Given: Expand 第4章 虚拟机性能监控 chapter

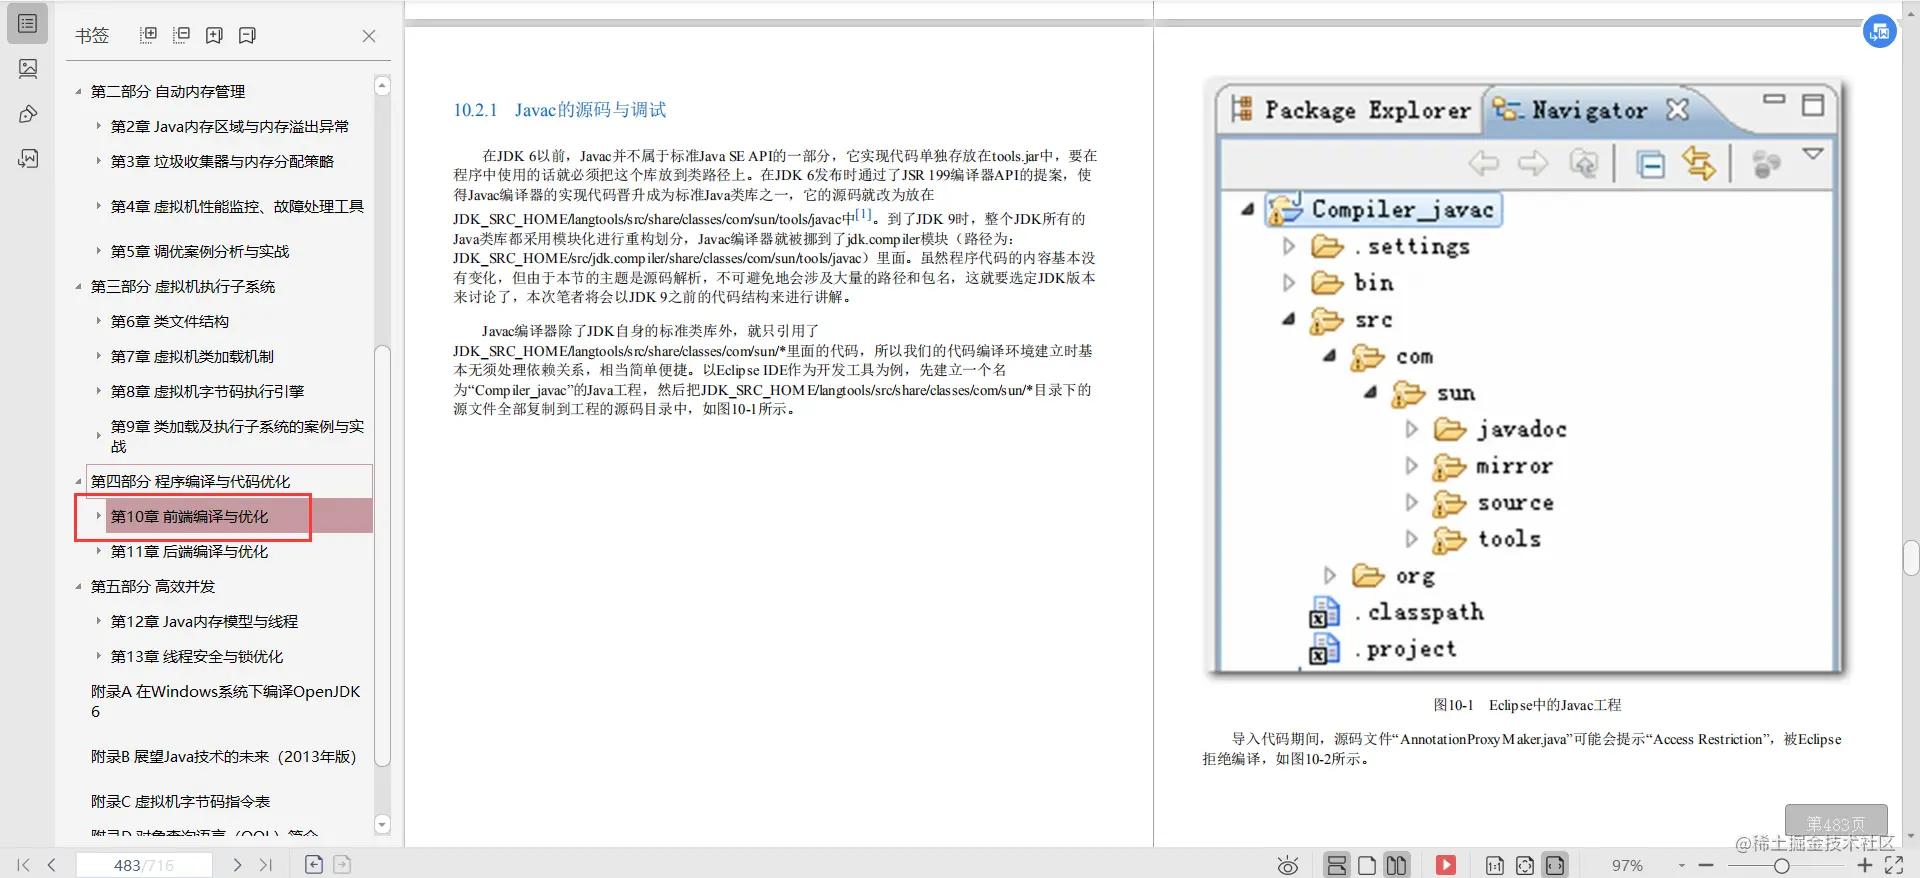Looking at the screenshot, I should click(x=98, y=206).
